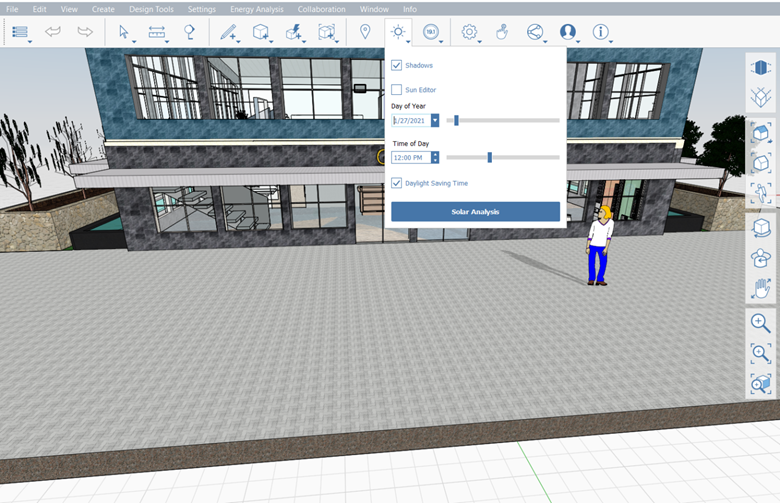Toggle perspective view cube in the right sidebar
Viewport: 780px width, 503px height.
[761, 67]
